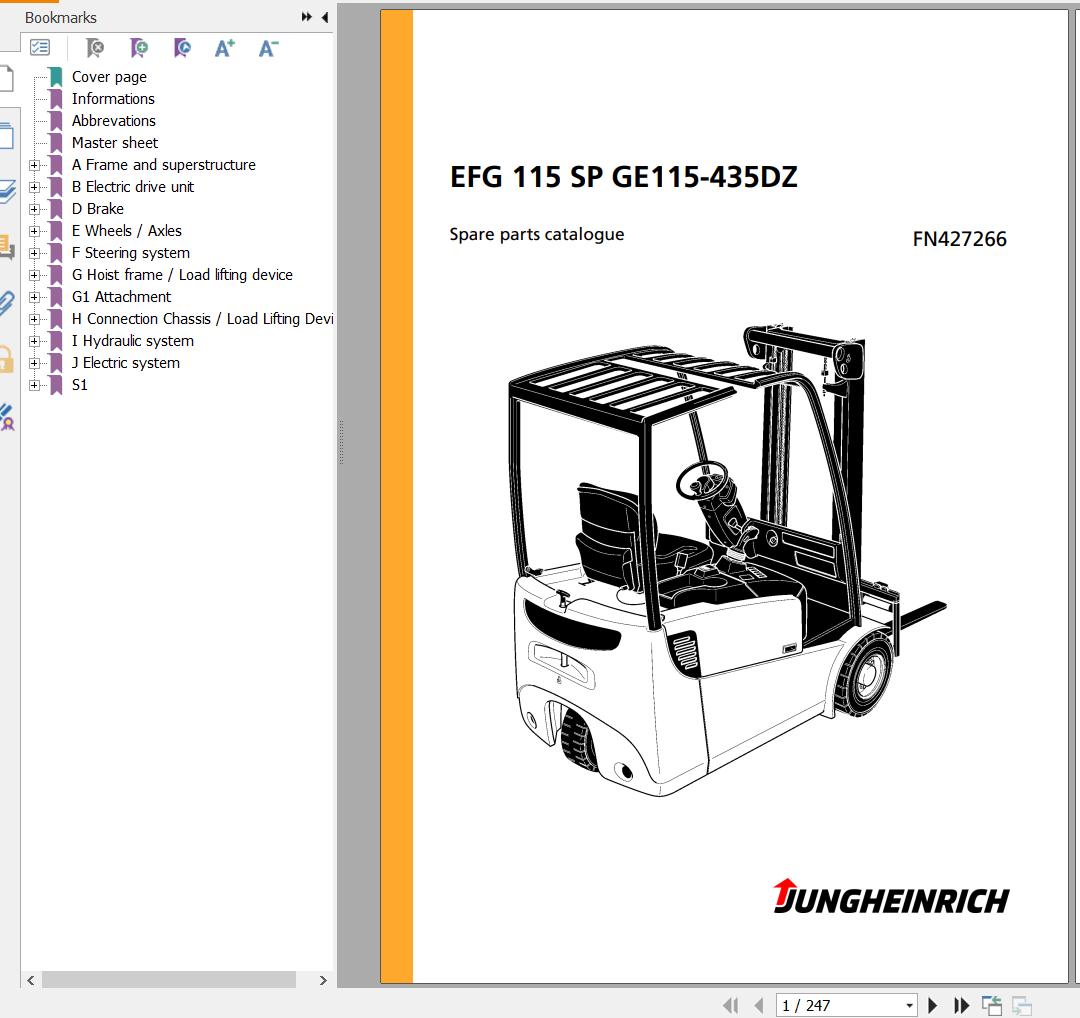
Task: Expand the E Wheels / Axles bookmark
Action: (x=34, y=231)
